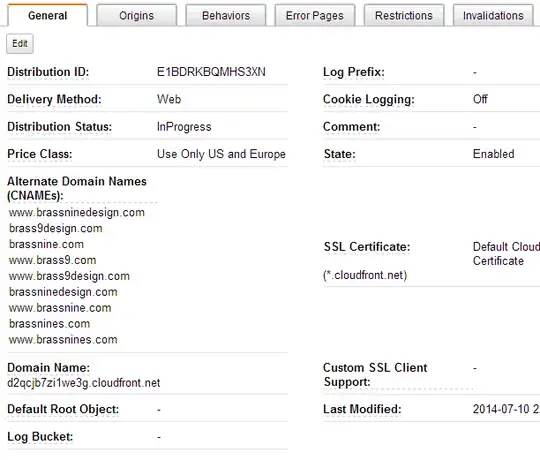Viewport: 540px width, 460px height.
Task: Click the Off cookie logging value
Action: (x=480, y=99)
